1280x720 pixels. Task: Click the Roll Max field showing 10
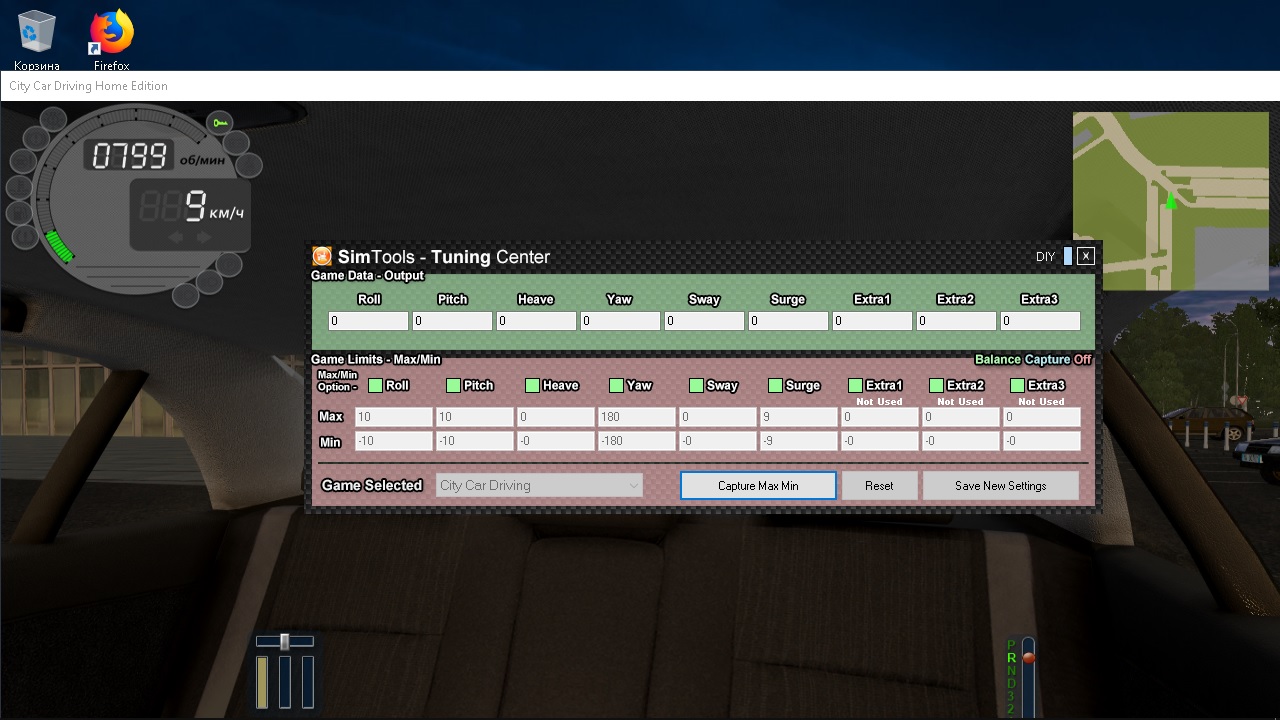[394, 417]
